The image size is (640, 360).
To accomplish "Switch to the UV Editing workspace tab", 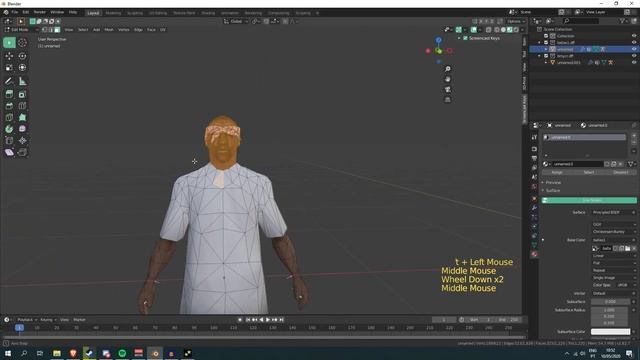I will pyautogui.click(x=158, y=13).
